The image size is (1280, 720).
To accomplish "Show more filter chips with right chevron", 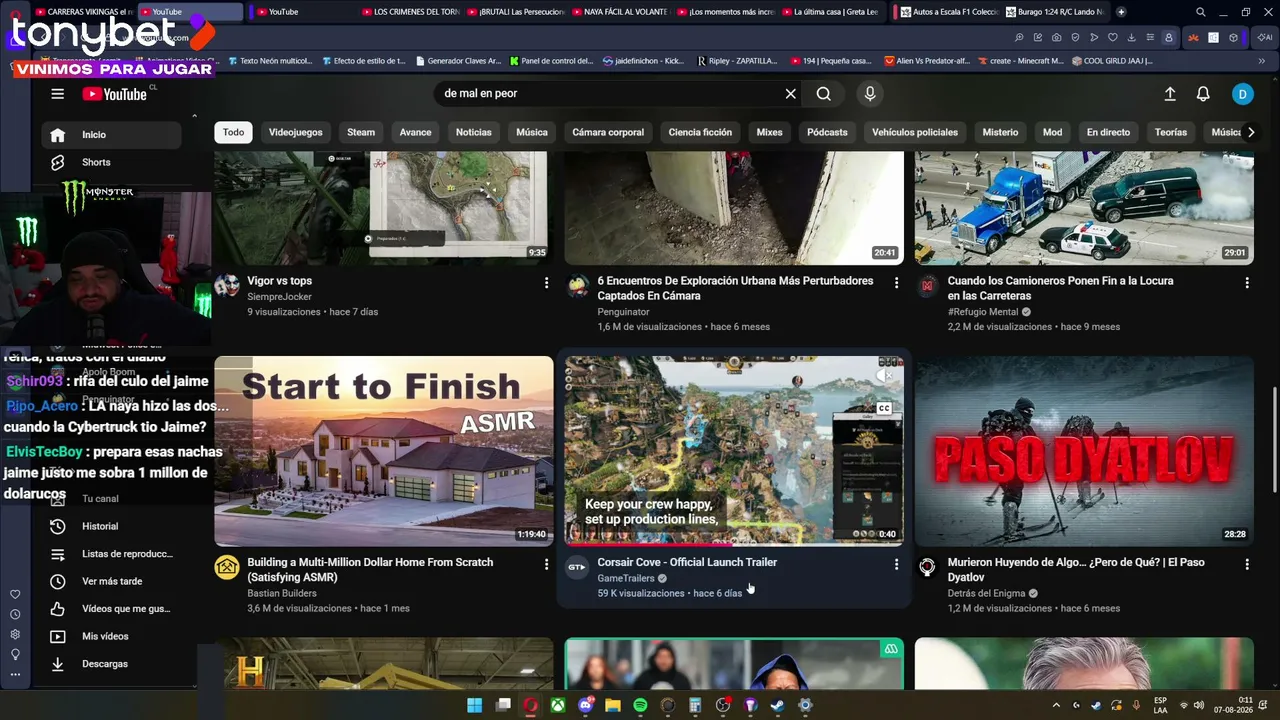I will pos(1250,132).
